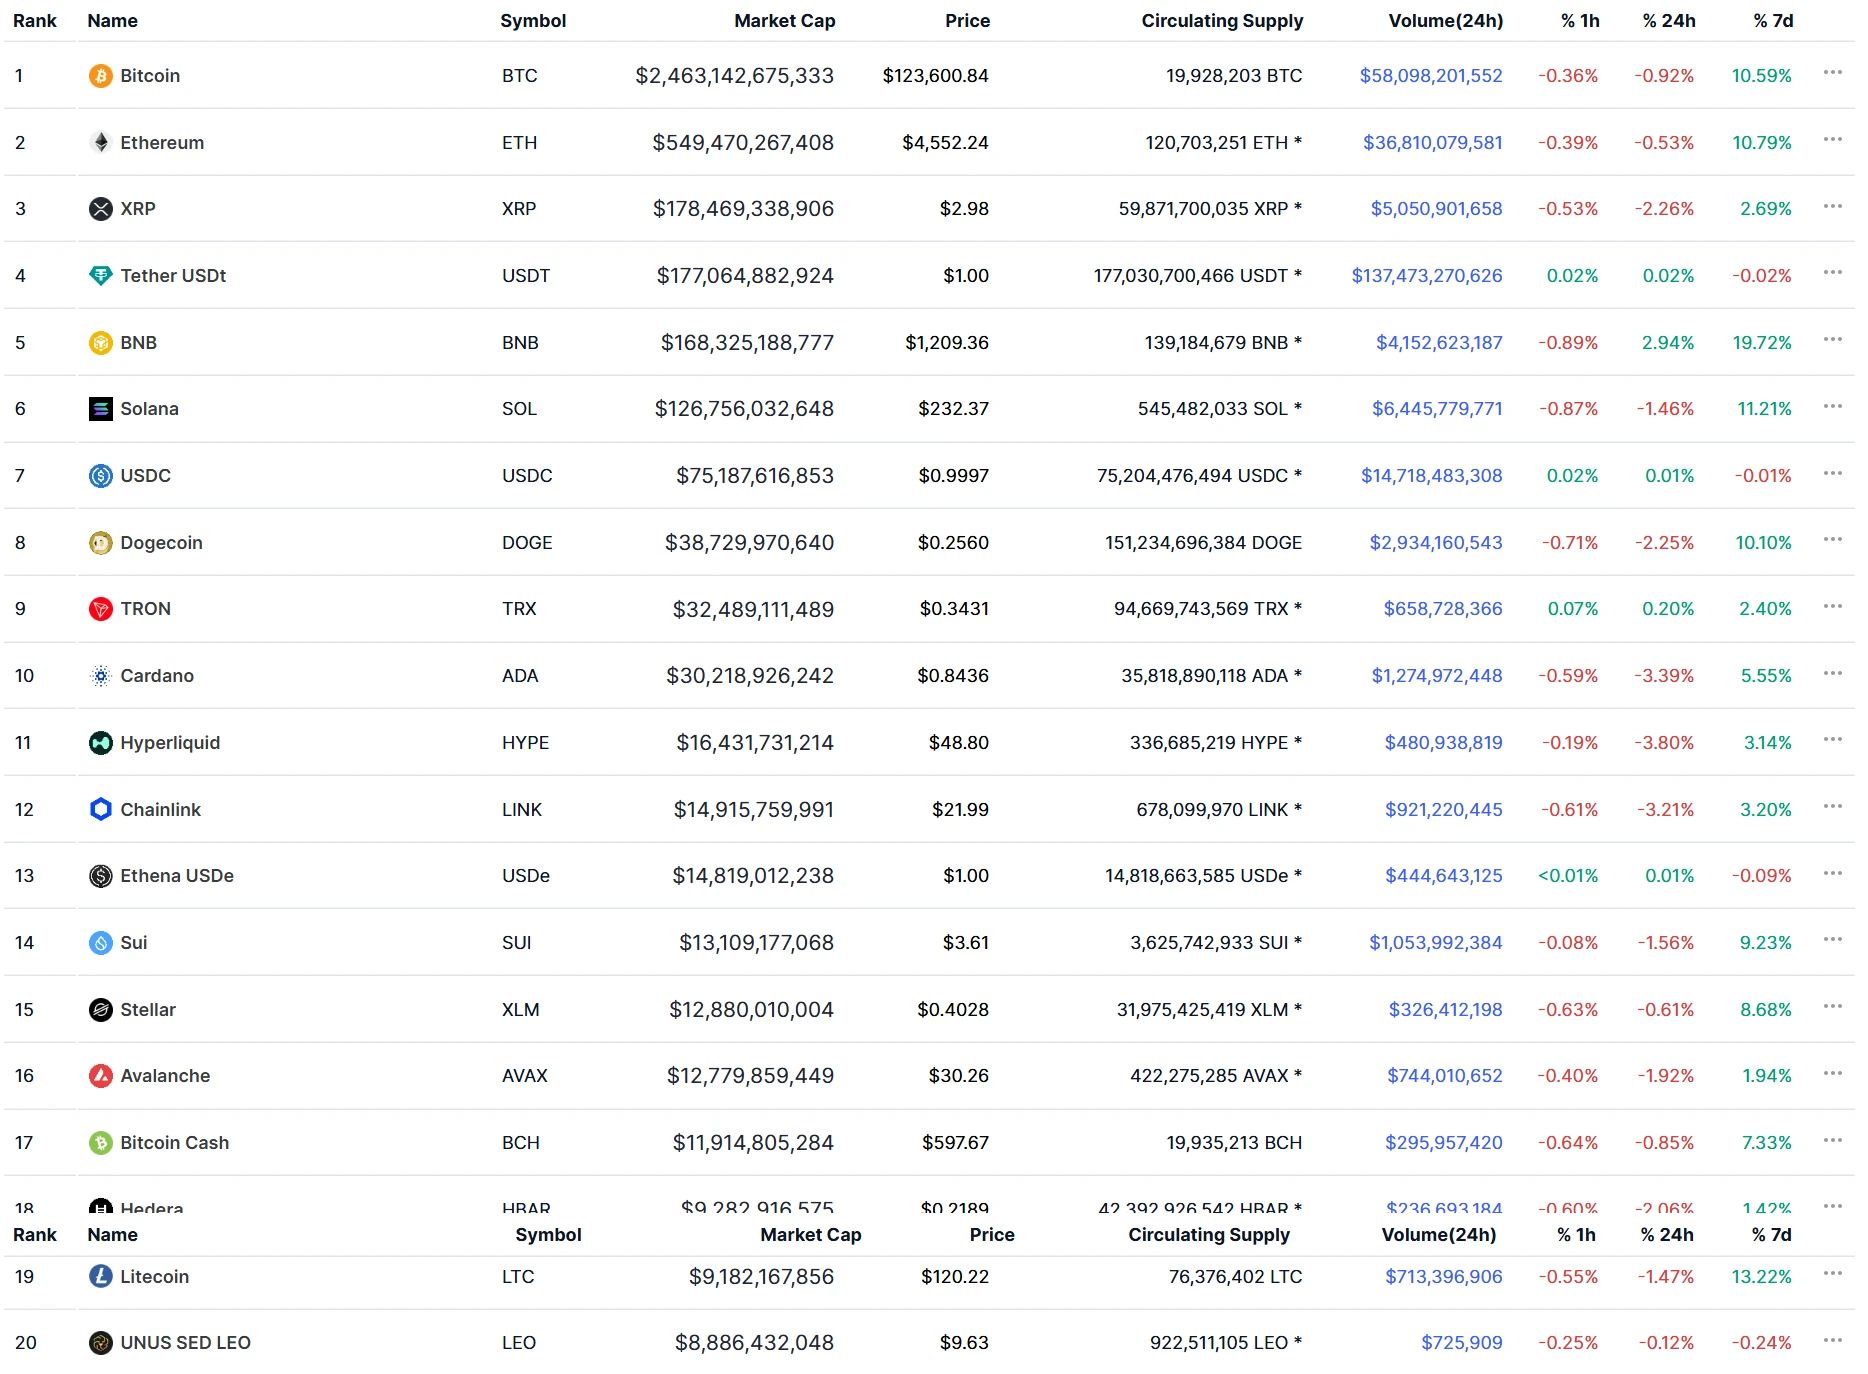Viewport: 1868px width, 1374px height.
Task: Sort table by Market Cap column header
Action: click(x=784, y=21)
